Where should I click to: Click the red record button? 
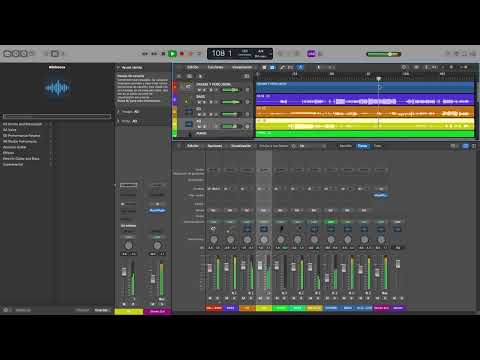click(182, 53)
